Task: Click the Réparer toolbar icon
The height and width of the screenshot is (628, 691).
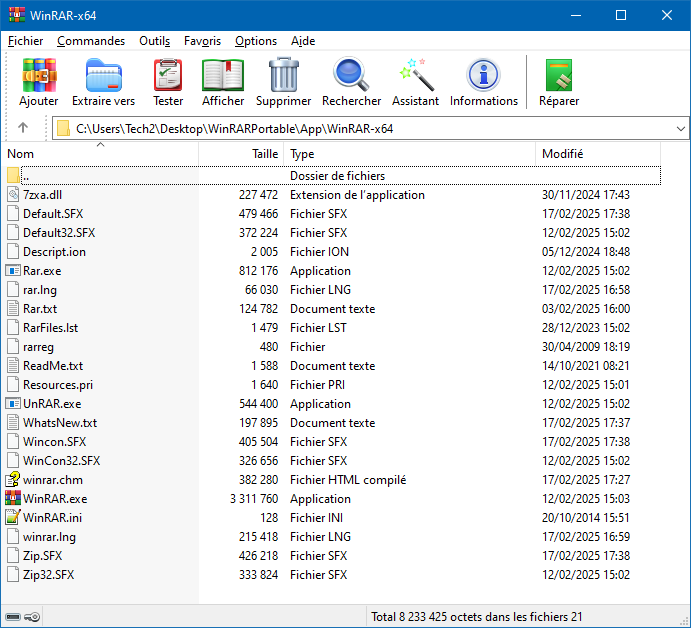Action: pyautogui.click(x=559, y=75)
